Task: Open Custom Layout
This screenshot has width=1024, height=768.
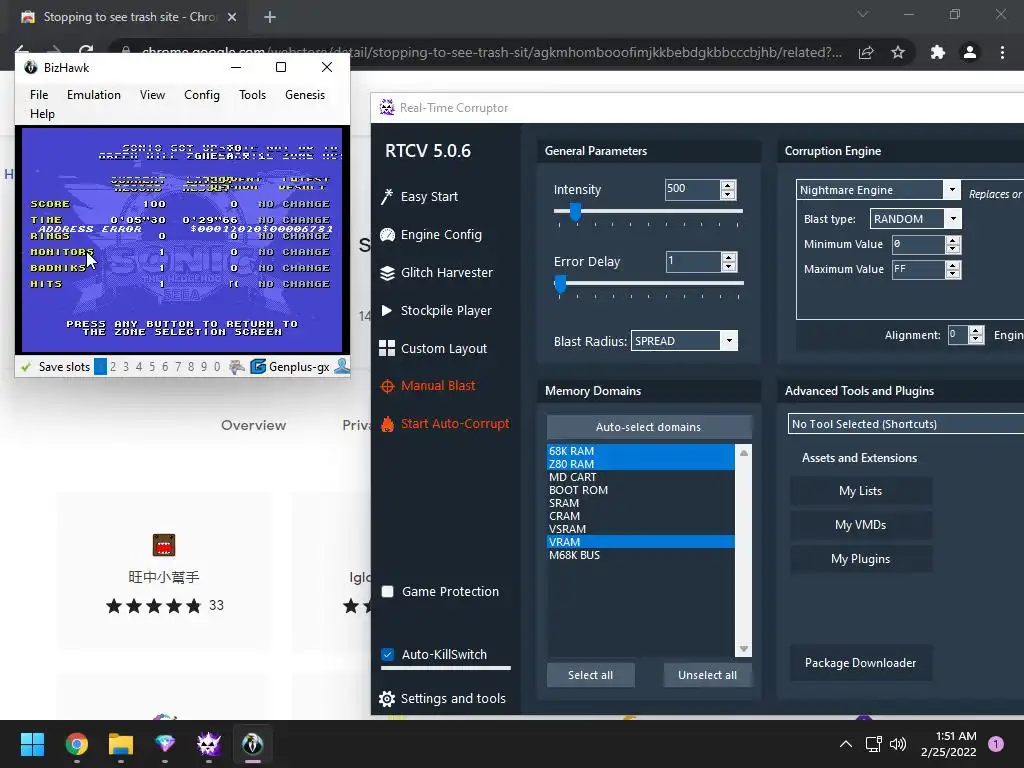Action: coord(432,348)
